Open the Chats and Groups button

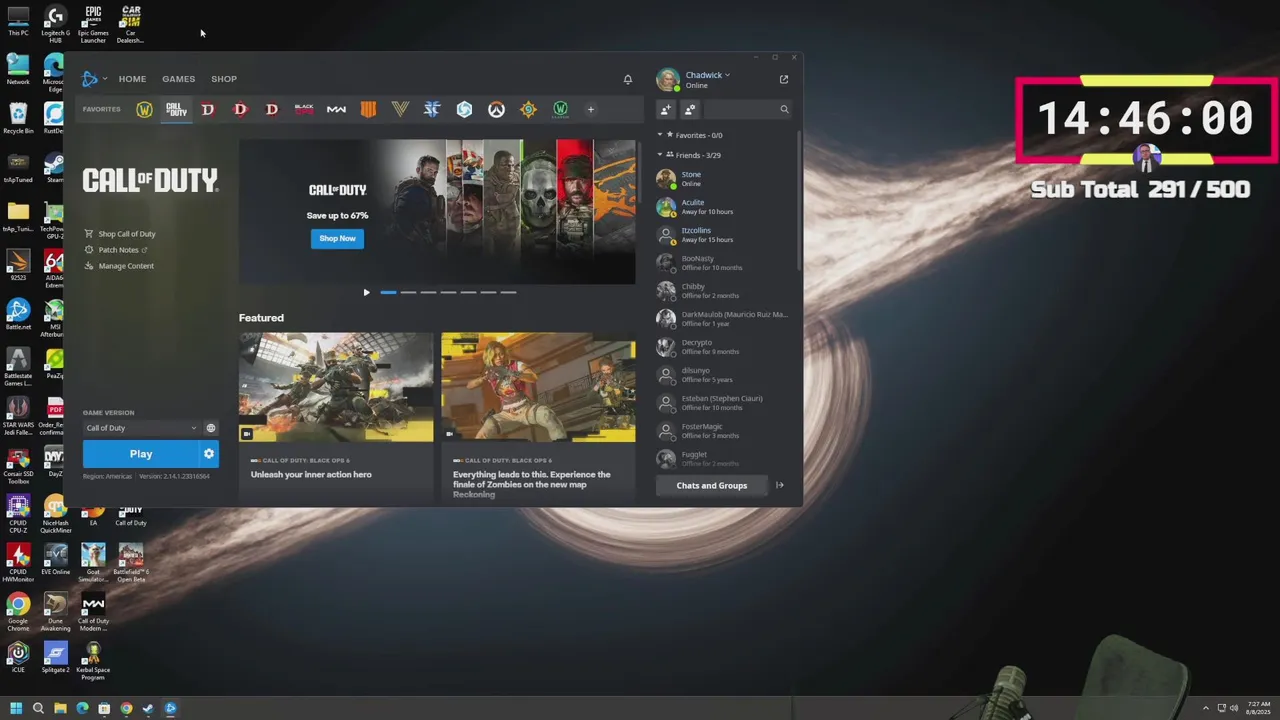tap(712, 486)
